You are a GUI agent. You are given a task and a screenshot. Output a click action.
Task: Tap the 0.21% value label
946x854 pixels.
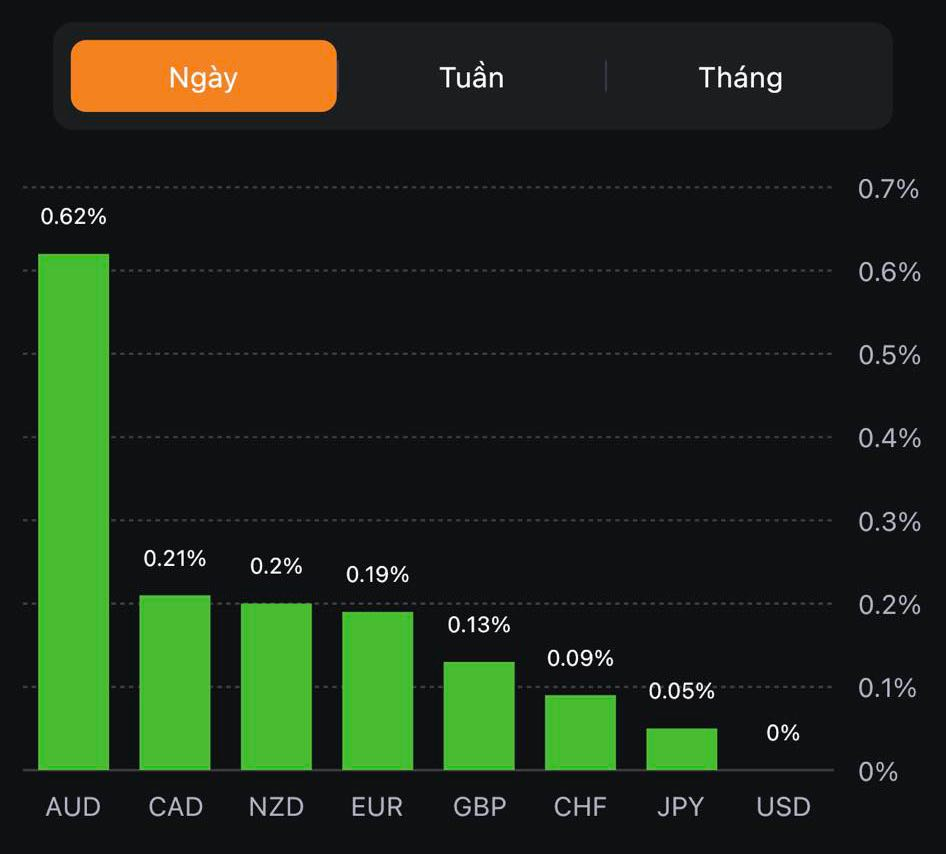pos(175,559)
